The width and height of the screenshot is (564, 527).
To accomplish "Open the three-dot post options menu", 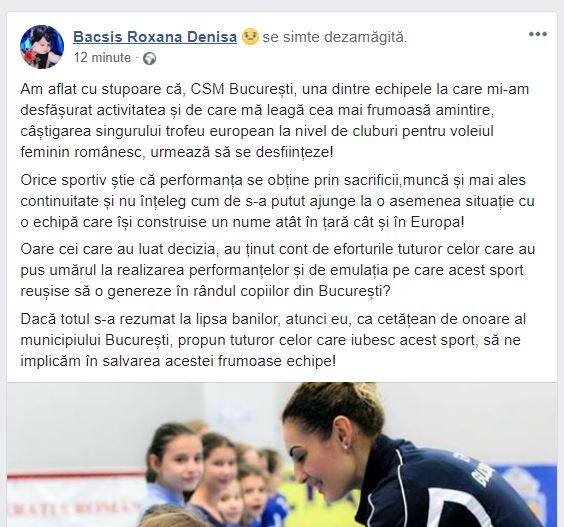I will [x=538, y=35].
